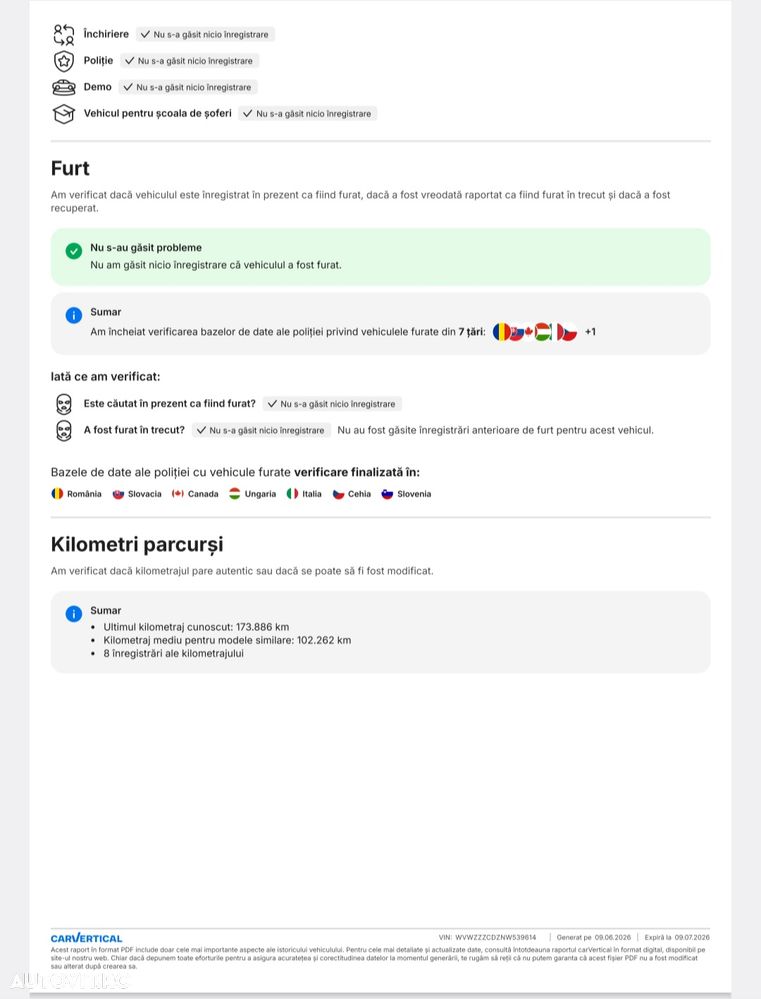The width and height of the screenshot is (761, 999).
Task: Select Italia in the verified countries list
Action: pyautogui.click(x=304, y=494)
